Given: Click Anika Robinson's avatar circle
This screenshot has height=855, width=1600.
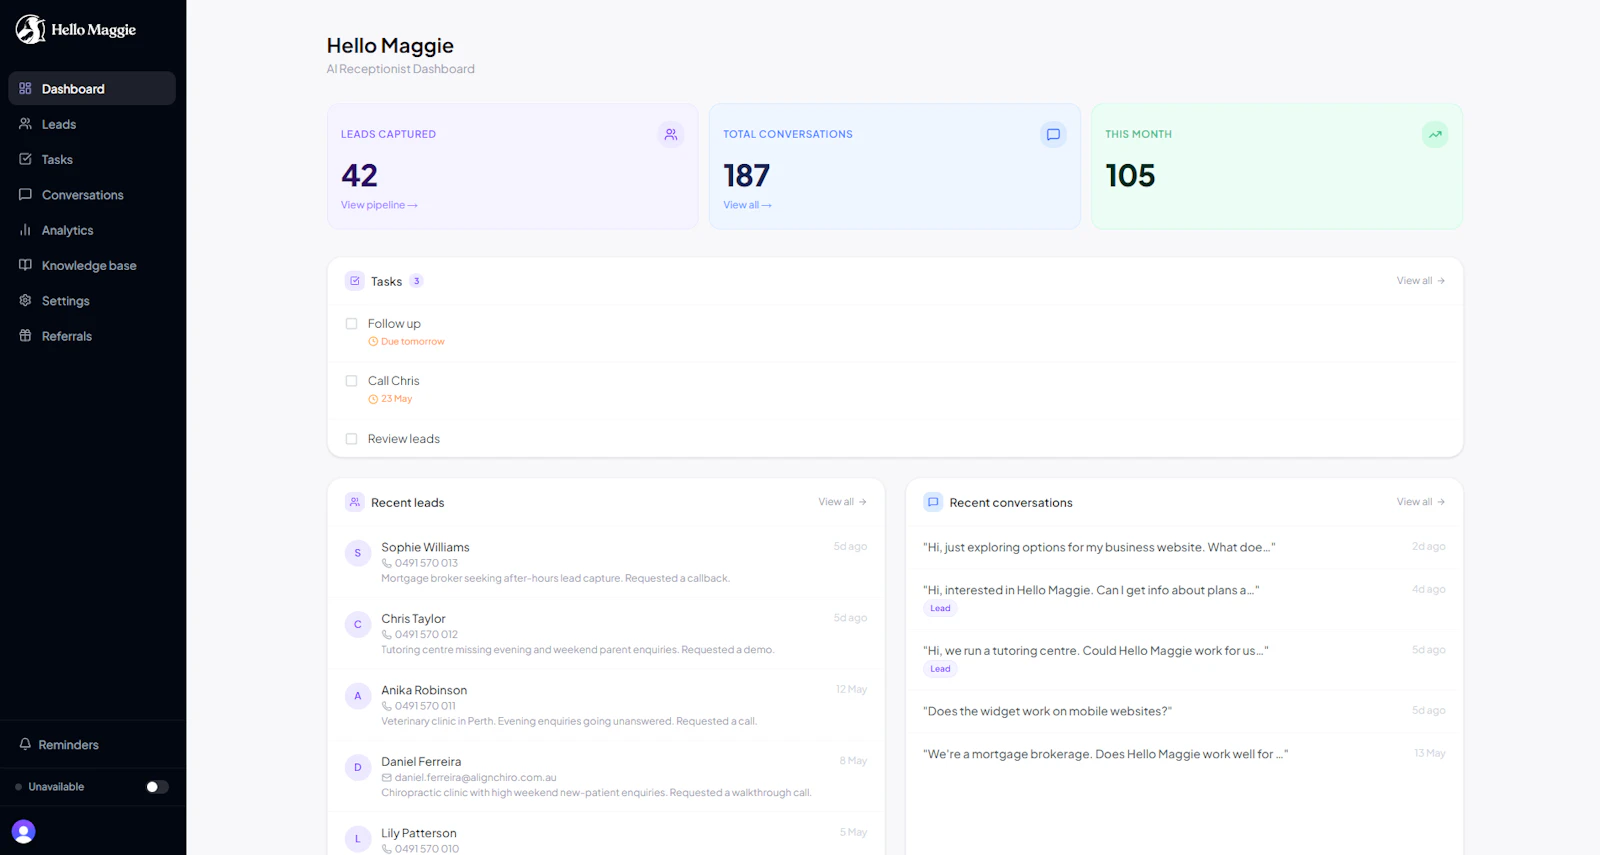Looking at the screenshot, I should coord(358,696).
